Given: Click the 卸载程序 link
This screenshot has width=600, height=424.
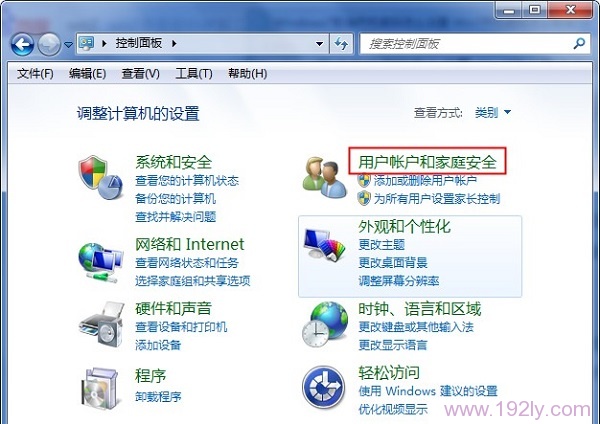Looking at the screenshot, I should (x=158, y=396).
